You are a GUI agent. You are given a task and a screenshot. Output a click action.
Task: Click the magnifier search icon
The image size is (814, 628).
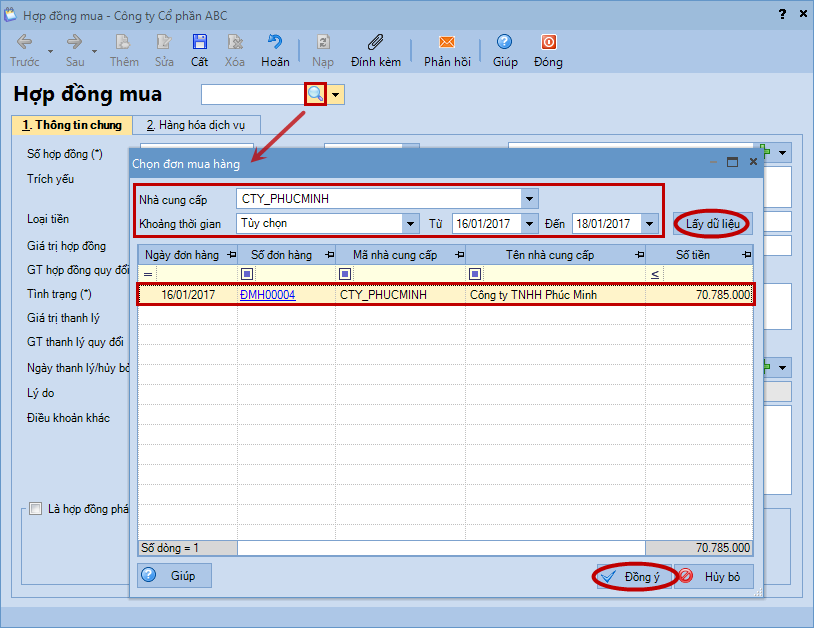click(315, 94)
